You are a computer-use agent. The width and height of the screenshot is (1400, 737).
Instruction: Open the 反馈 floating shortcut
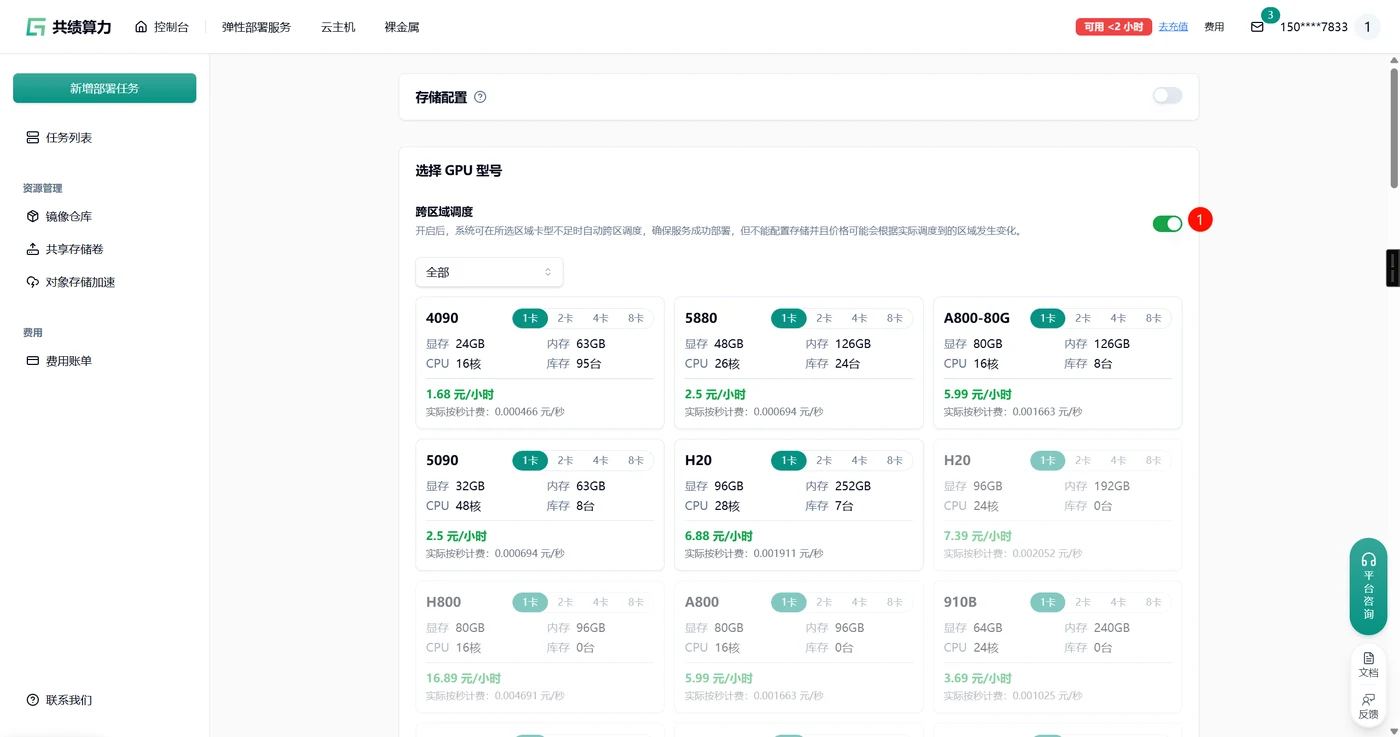(x=1369, y=706)
